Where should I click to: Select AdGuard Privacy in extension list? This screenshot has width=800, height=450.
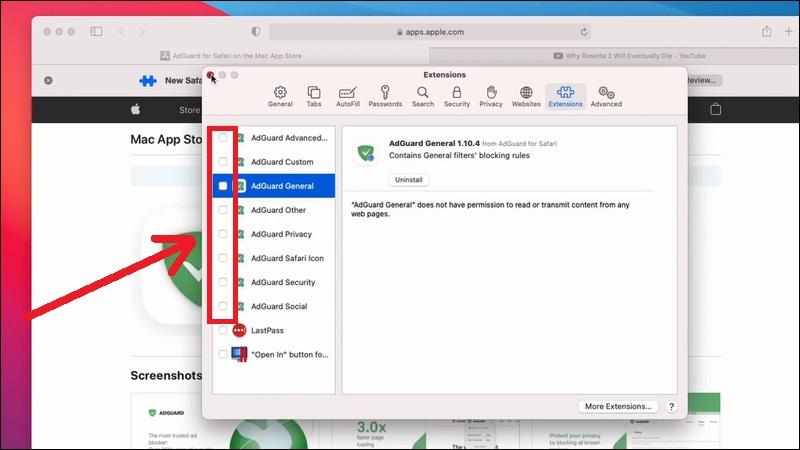pyautogui.click(x=274, y=234)
